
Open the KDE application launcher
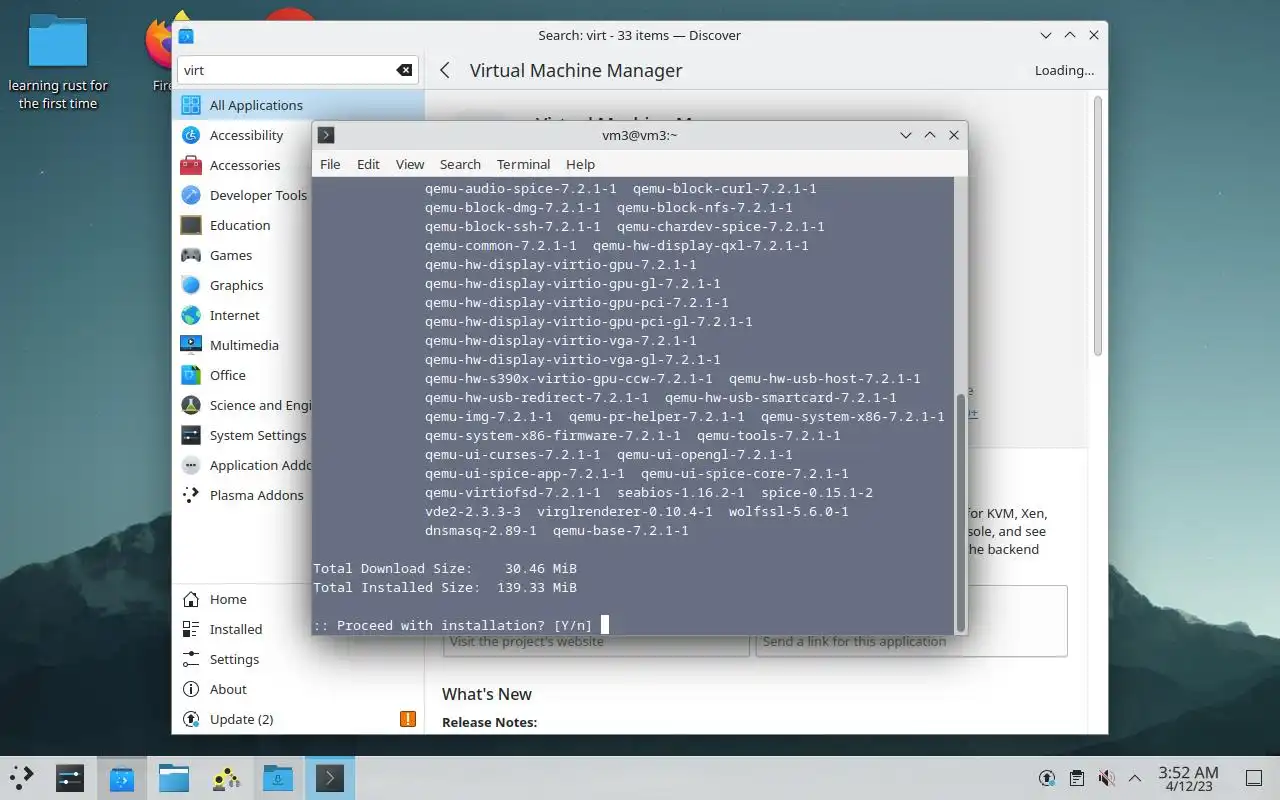coord(21,777)
